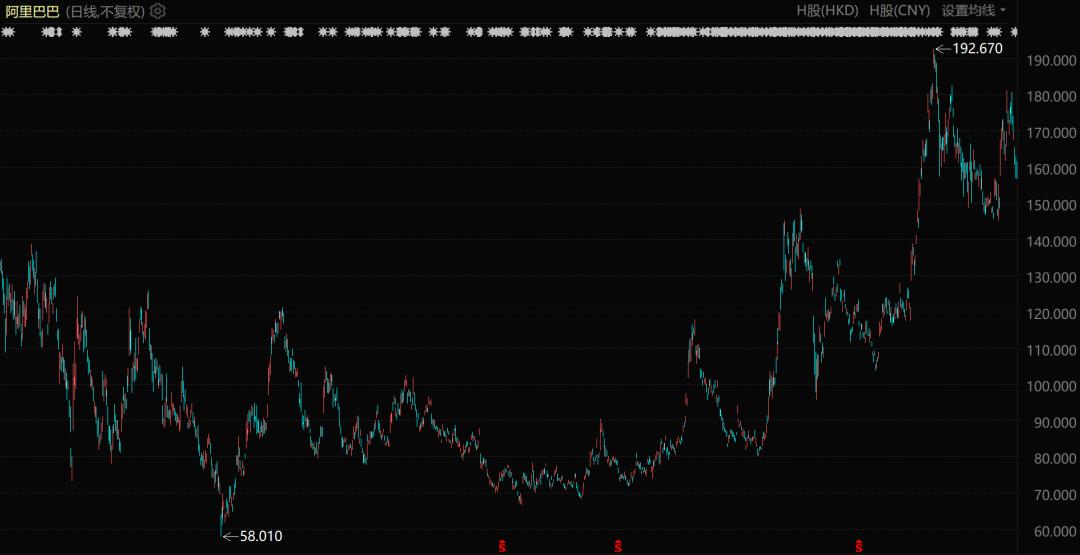Click the 100.000 price axis label
Screen dimensions: 1080x555
(x=1051, y=386)
